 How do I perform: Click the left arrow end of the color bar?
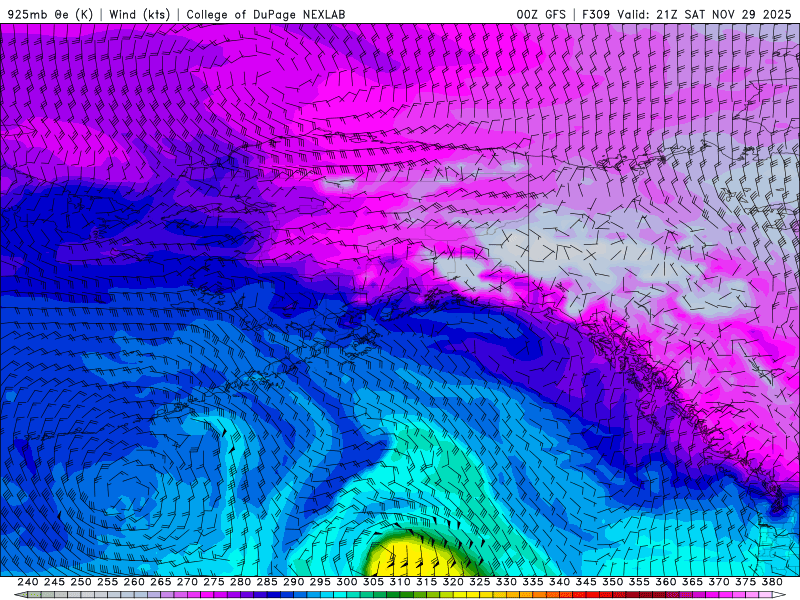click(x=20, y=595)
